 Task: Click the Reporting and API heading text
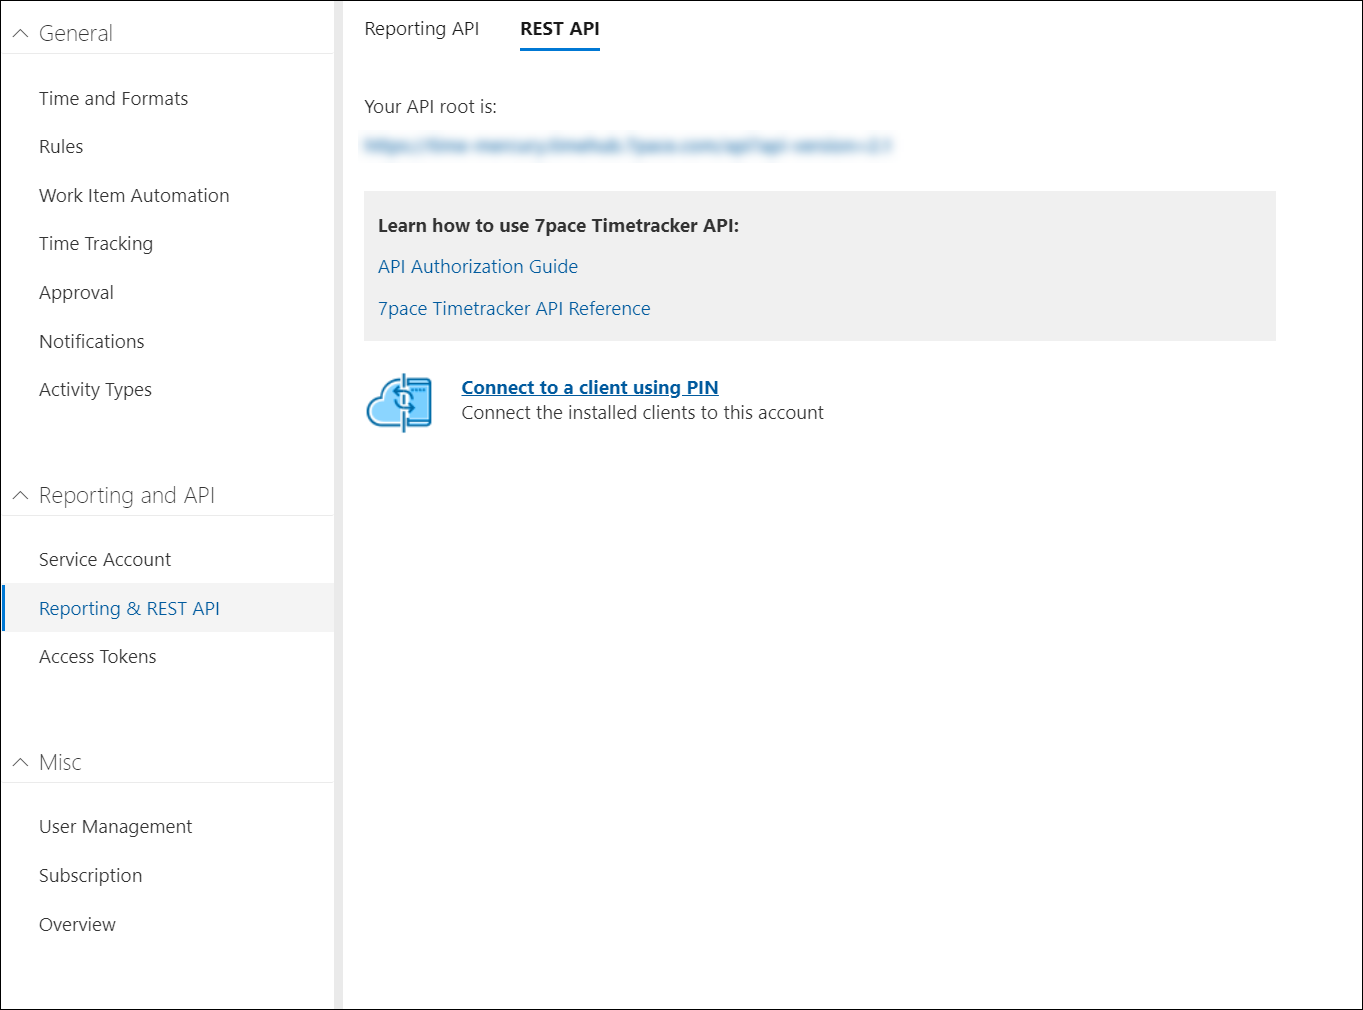[127, 495]
